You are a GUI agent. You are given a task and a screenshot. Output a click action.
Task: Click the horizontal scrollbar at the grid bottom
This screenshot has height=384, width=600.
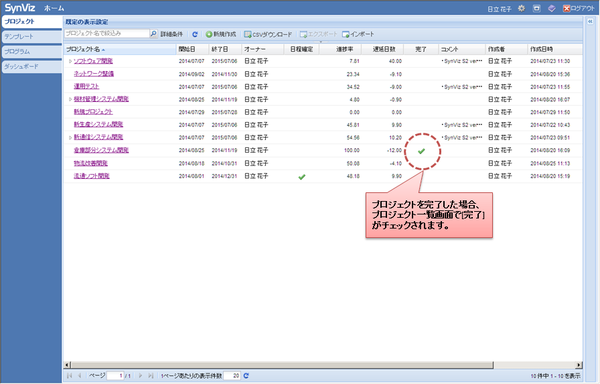tap(282, 365)
